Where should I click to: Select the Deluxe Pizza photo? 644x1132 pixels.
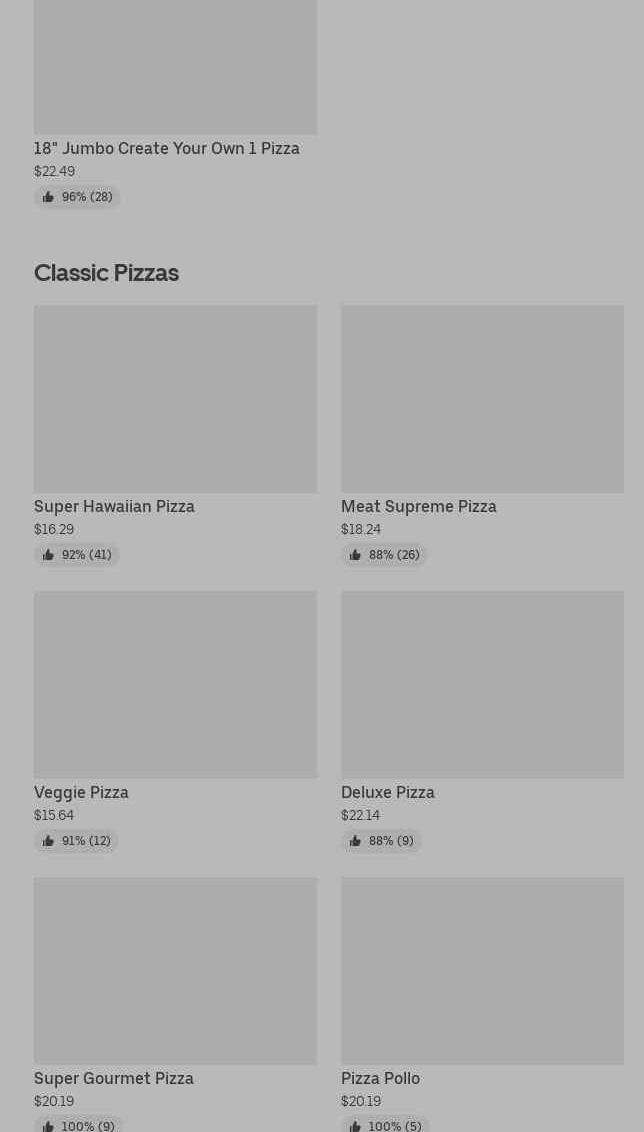click(482, 684)
